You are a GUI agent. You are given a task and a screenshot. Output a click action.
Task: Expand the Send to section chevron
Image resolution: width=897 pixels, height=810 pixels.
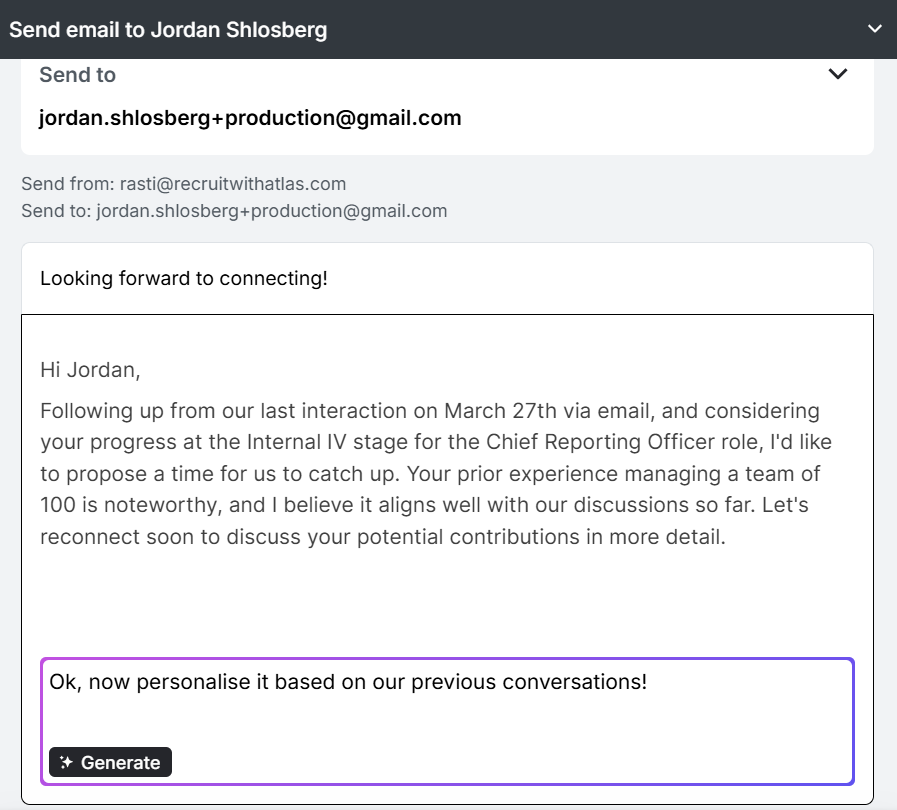click(x=838, y=74)
